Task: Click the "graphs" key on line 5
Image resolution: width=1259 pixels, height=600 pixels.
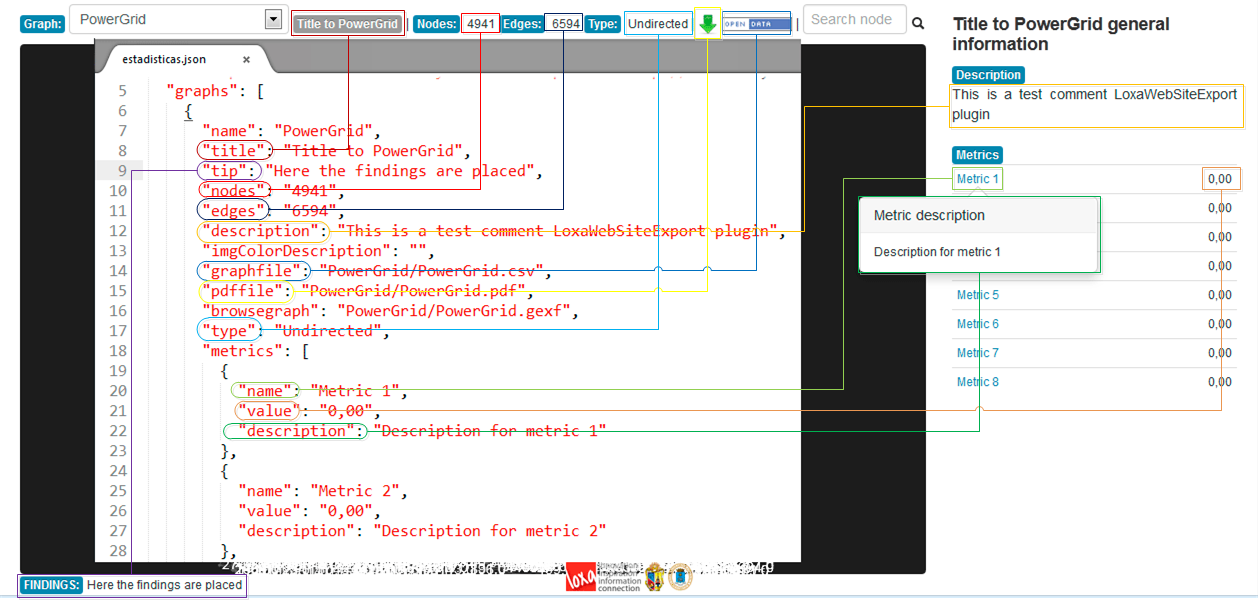Action: click(202, 91)
